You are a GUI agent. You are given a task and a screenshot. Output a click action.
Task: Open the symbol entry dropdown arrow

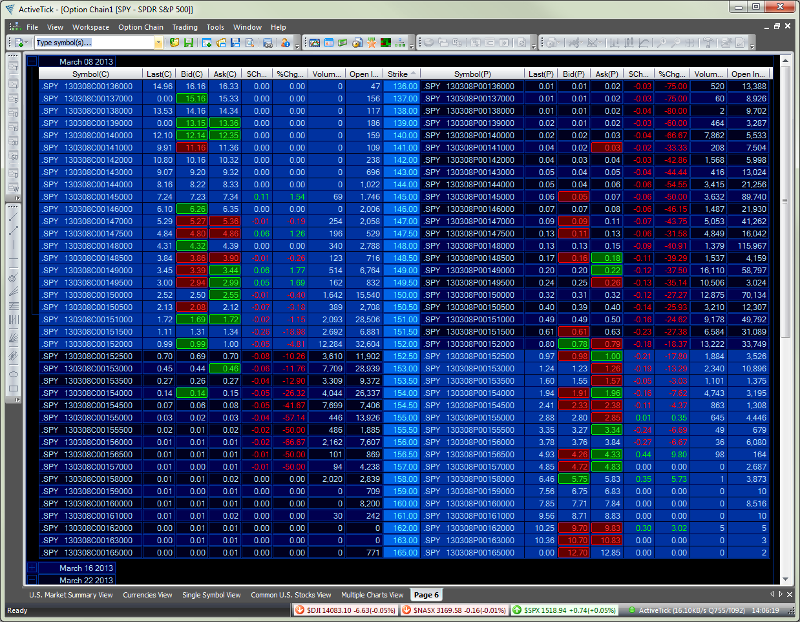pyautogui.click(x=158, y=43)
